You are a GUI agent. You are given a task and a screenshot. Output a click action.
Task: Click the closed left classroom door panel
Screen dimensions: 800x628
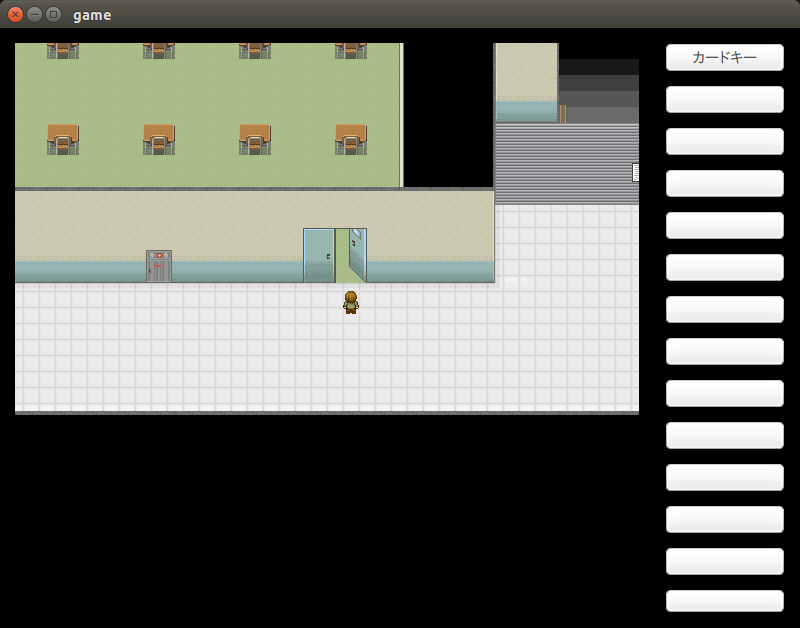[319, 255]
